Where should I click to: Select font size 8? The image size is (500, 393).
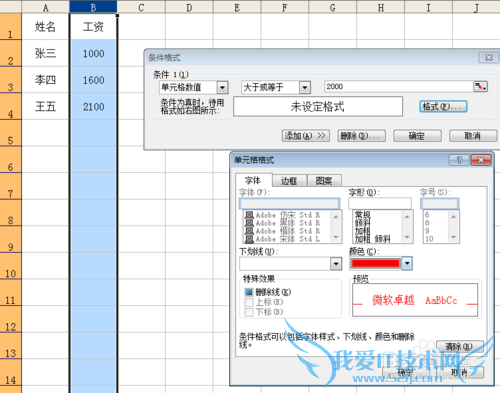[427, 223]
